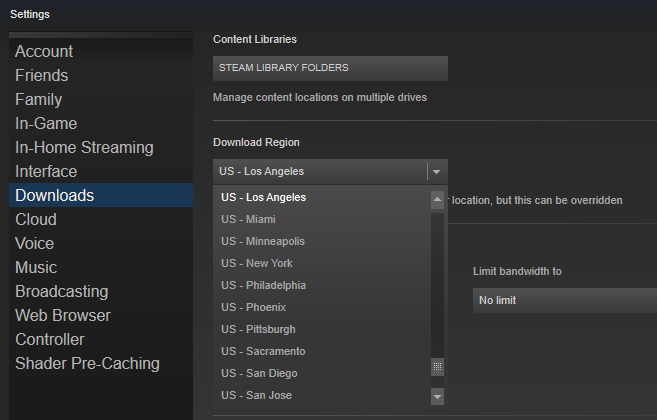Viewport: 657px width, 420px height.
Task: Open the Friends settings category
Action: tap(101, 75)
